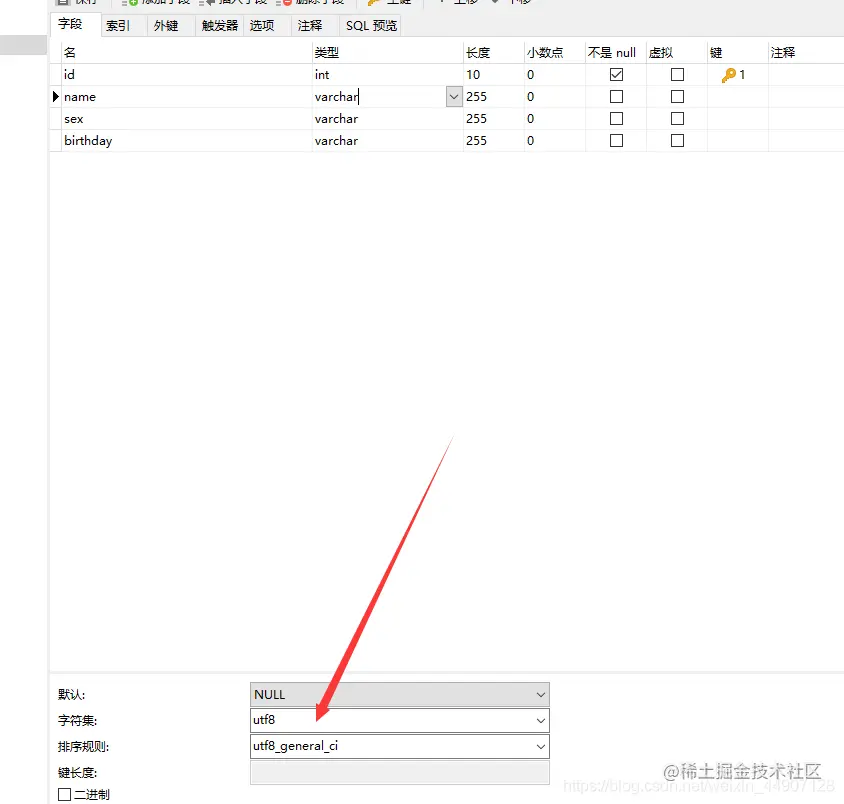The width and height of the screenshot is (844, 804).
Task: Click the 主键 primary key icon
Action: pyautogui.click(x=390, y=3)
